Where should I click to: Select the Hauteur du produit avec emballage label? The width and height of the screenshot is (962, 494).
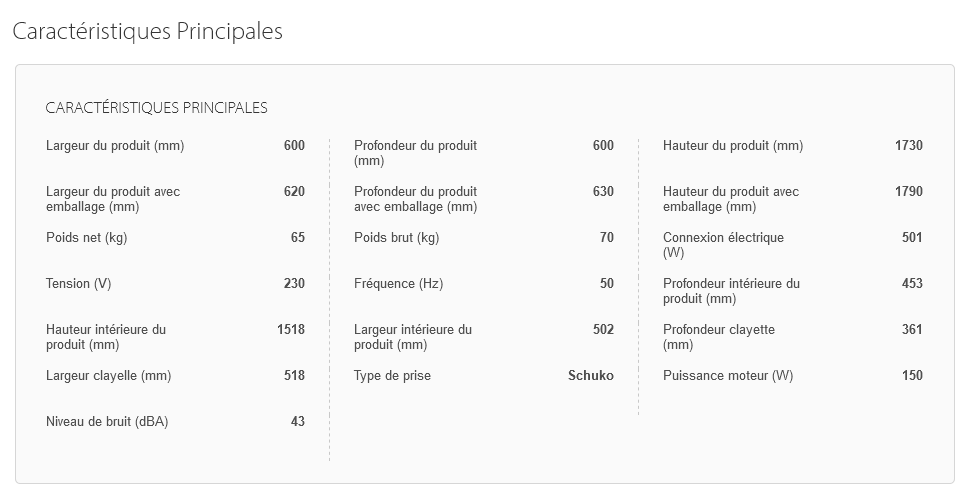coord(731,199)
